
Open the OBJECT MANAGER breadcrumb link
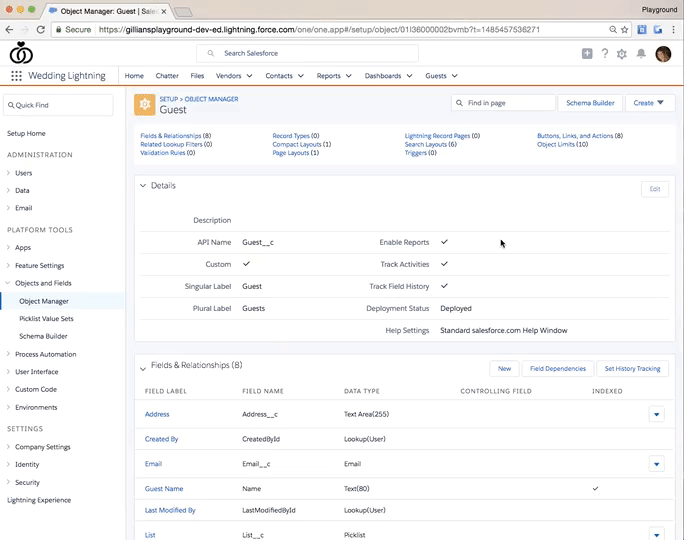pyautogui.click(x=212, y=99)
